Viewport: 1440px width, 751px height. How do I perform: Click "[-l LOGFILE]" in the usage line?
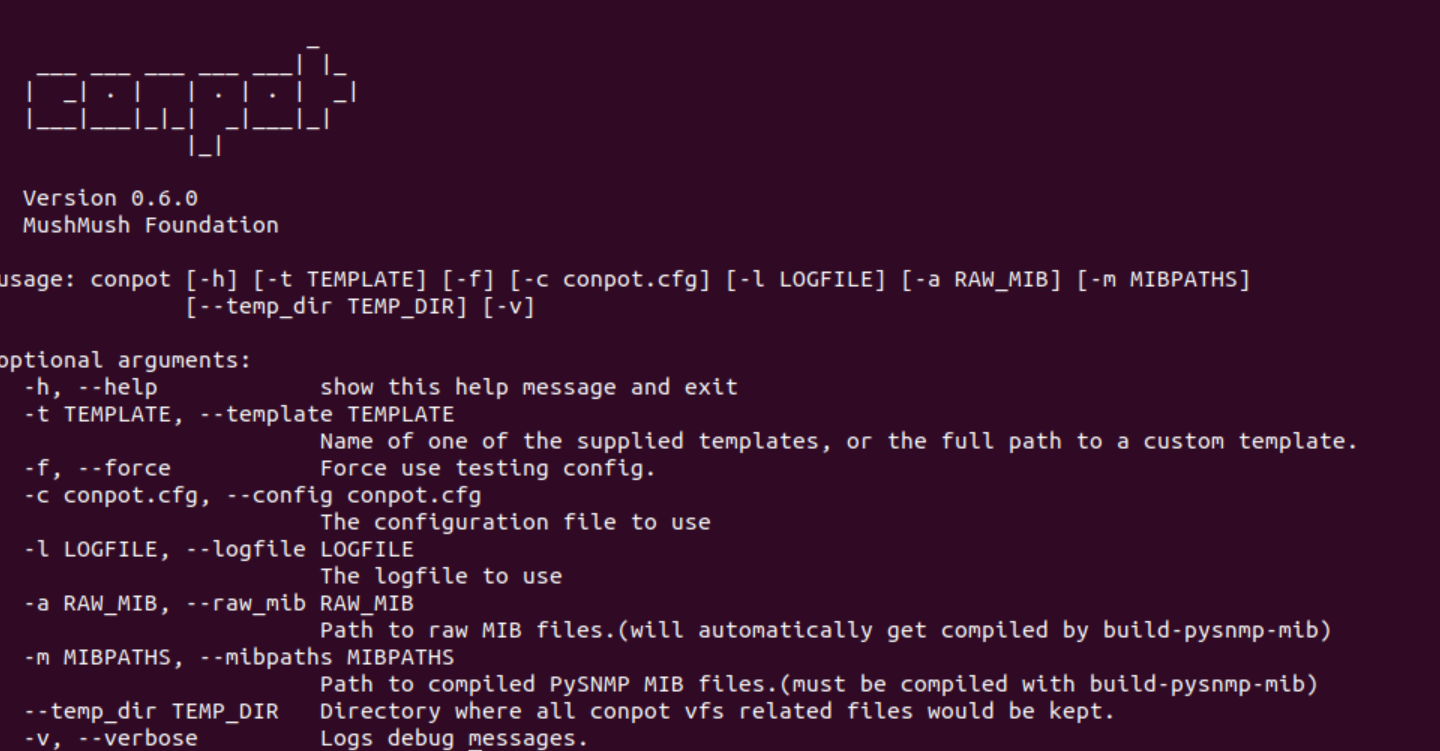[x=806, y=279]
